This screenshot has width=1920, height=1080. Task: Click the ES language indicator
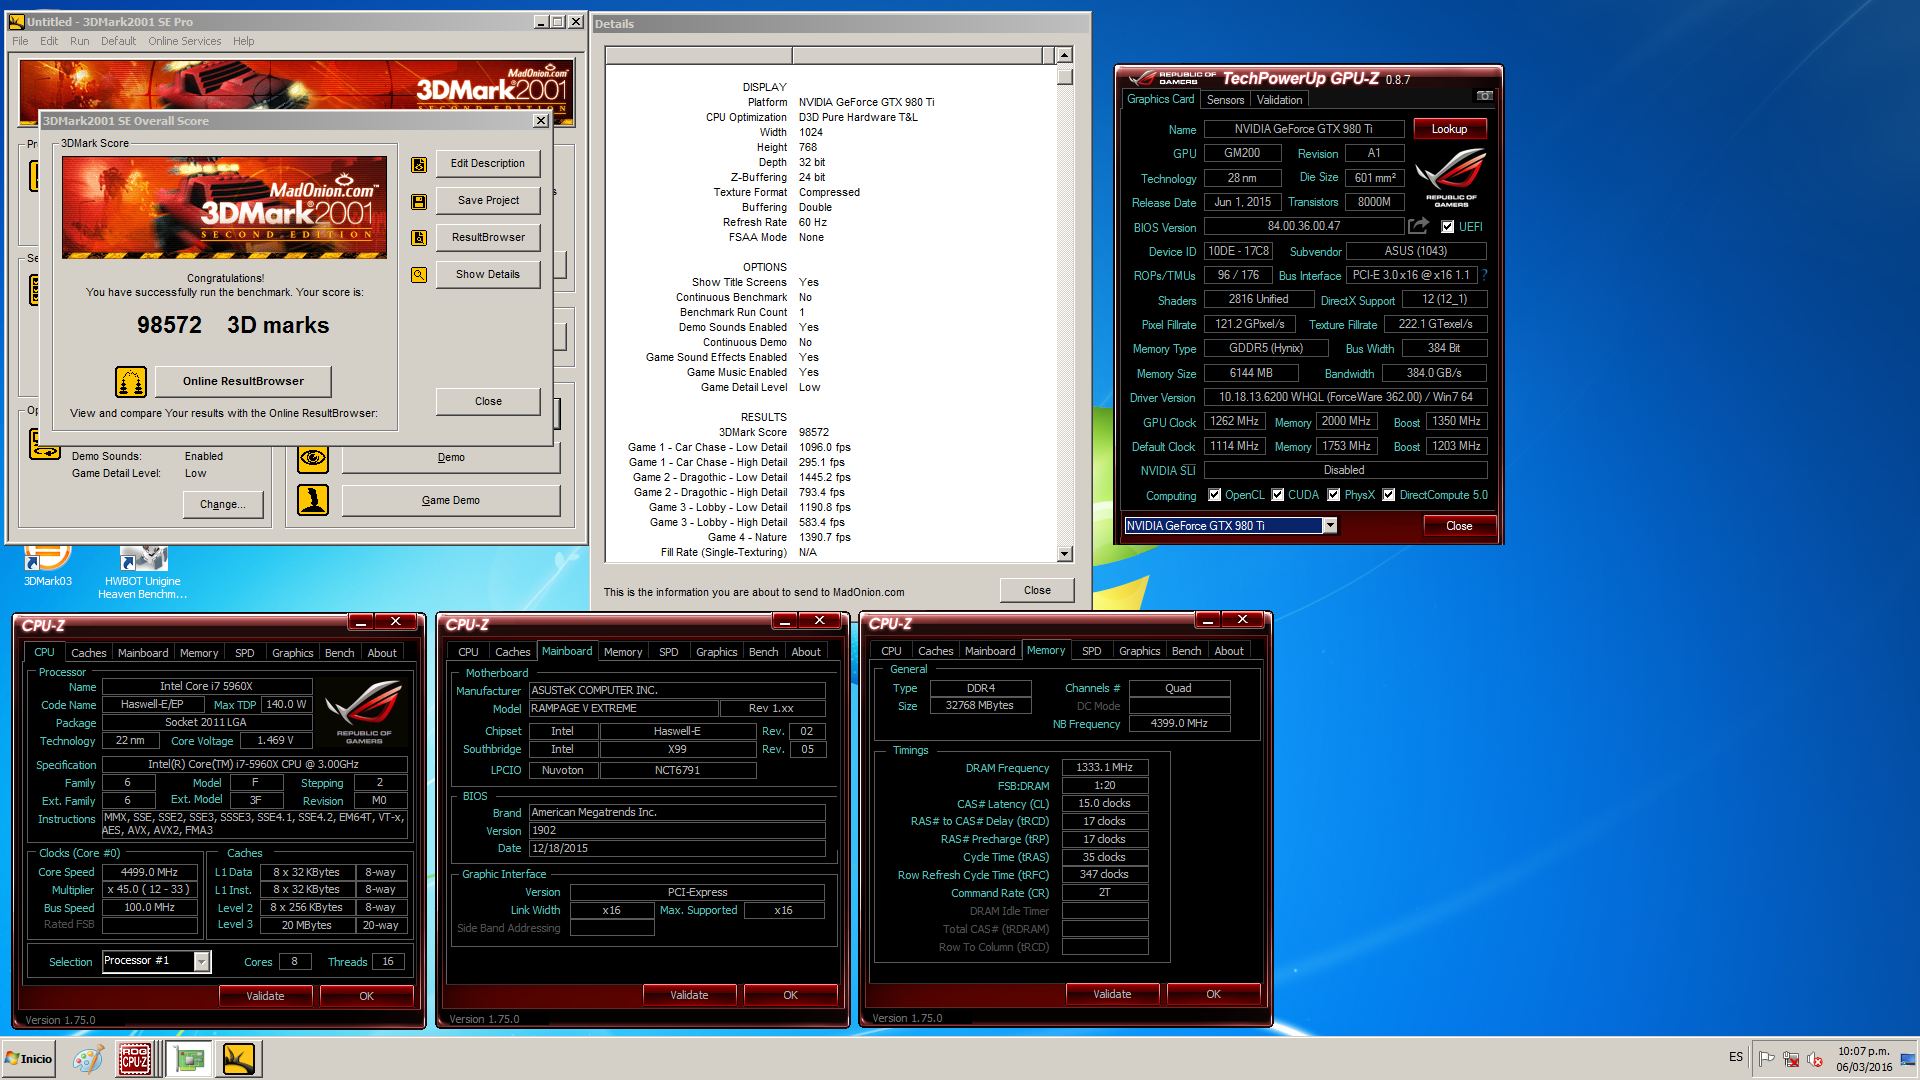pyautogui.click(x=1736, y=1057)
